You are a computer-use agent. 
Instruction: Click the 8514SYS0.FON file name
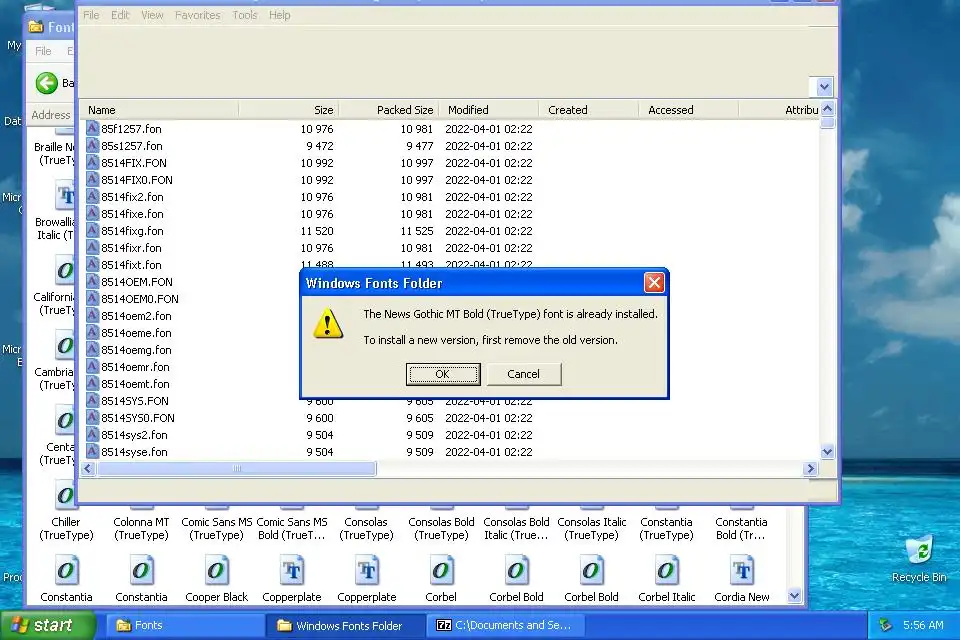point(138,418)
